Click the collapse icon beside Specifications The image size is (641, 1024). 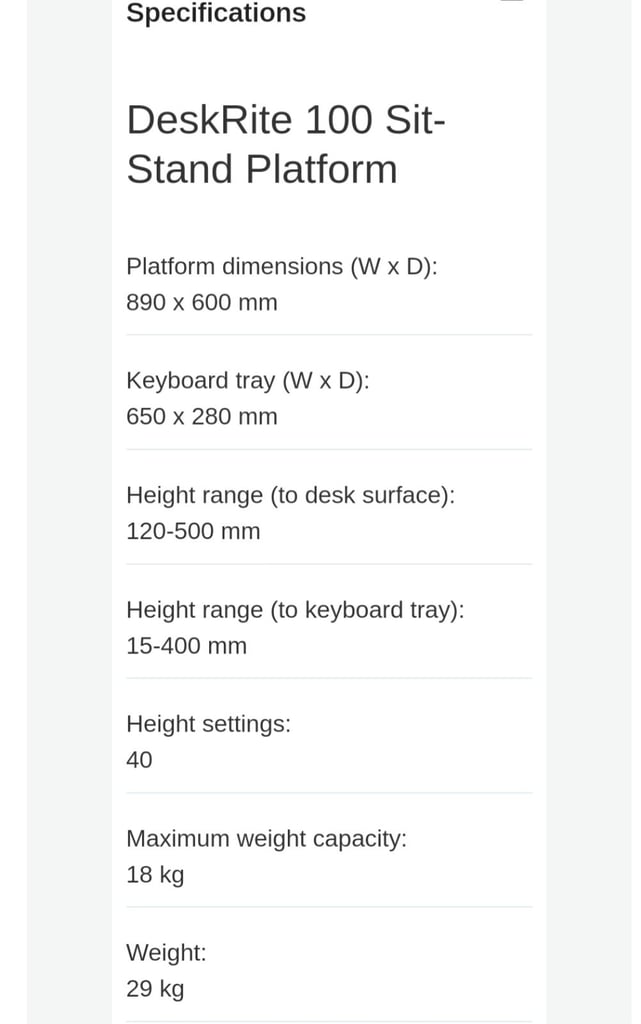pos(512,3)
